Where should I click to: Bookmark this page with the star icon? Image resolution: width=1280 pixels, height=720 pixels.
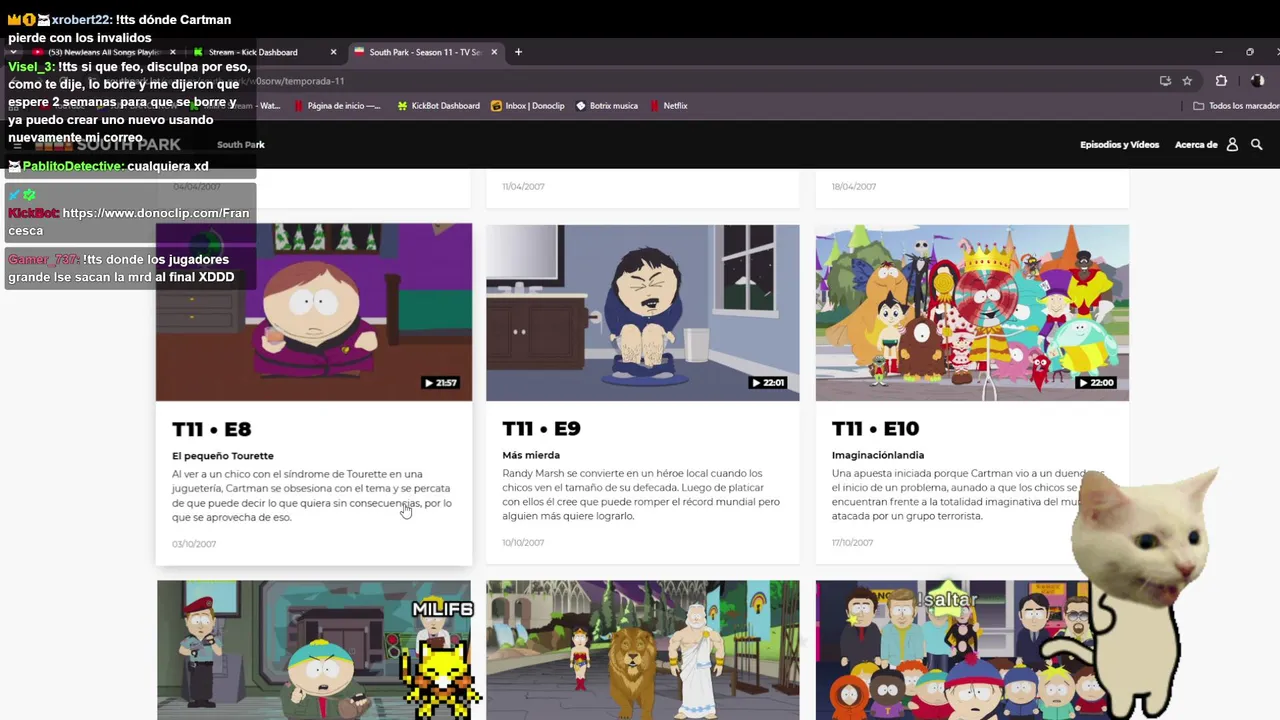[x=1187, y=81]
